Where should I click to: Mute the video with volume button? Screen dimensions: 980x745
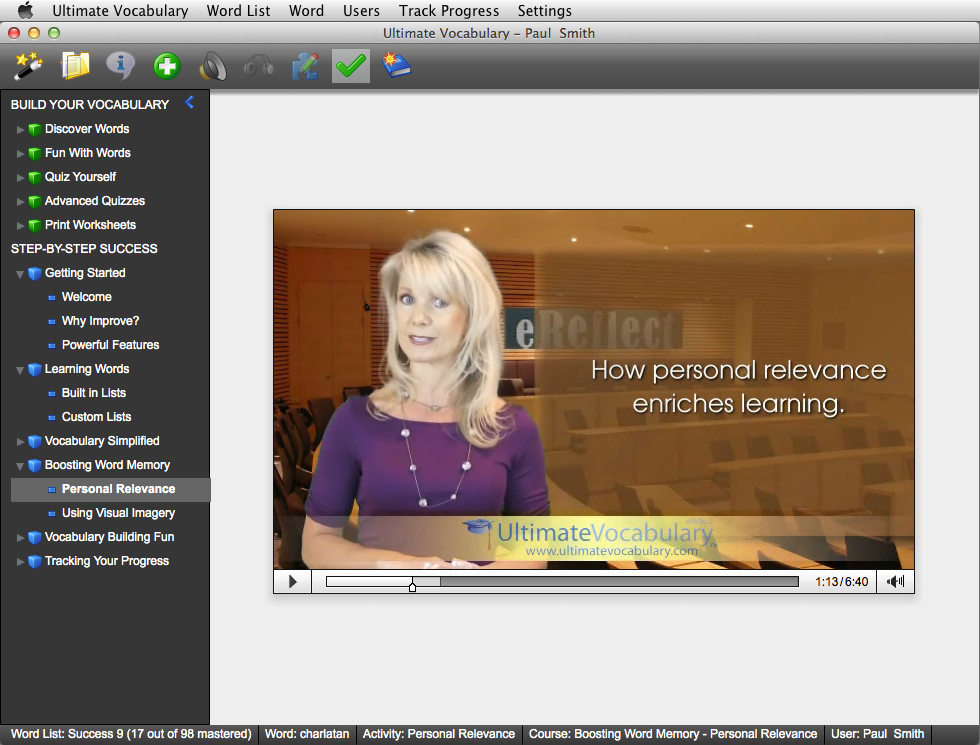tap(895, 581)
